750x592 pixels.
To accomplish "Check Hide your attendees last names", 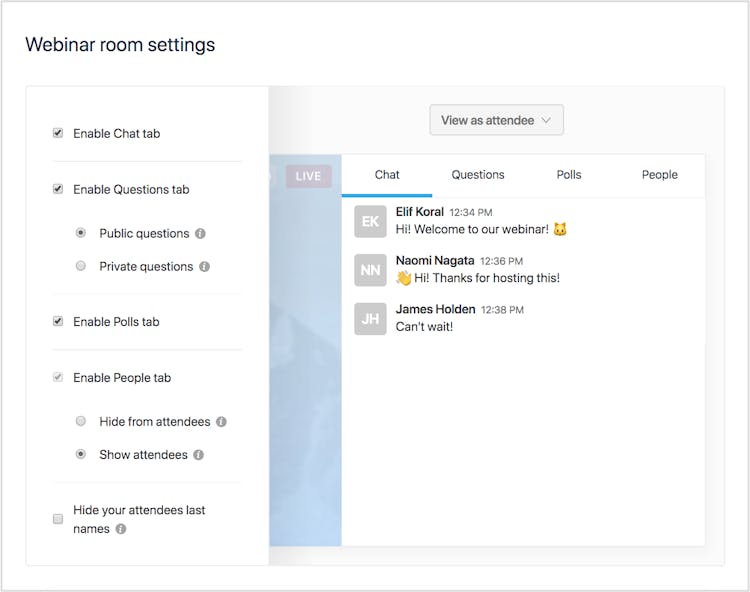I will pyautogui.click(x=58, y=519).
